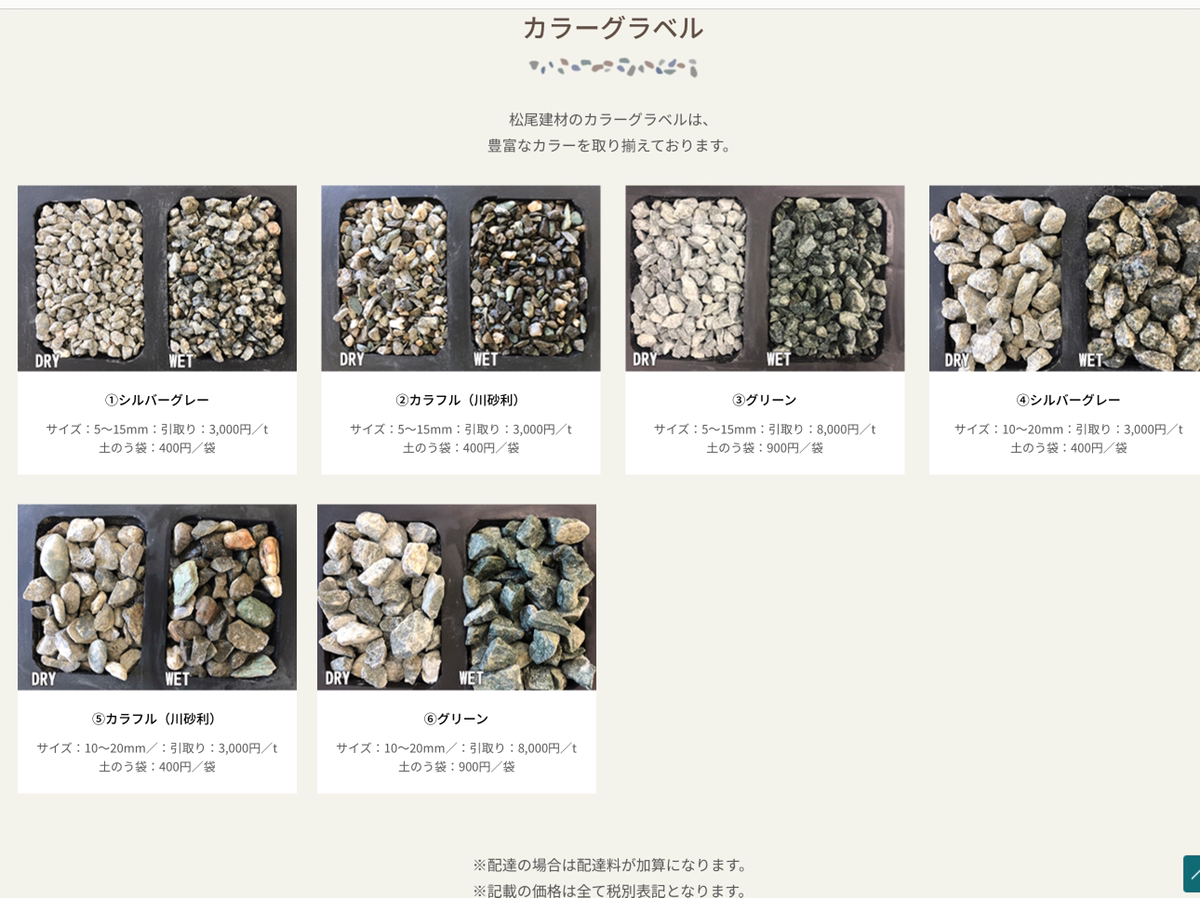Screen dimensions: 1200x898
Task: Click the ③グリーン product title
Action: click(x=765, y=400)
